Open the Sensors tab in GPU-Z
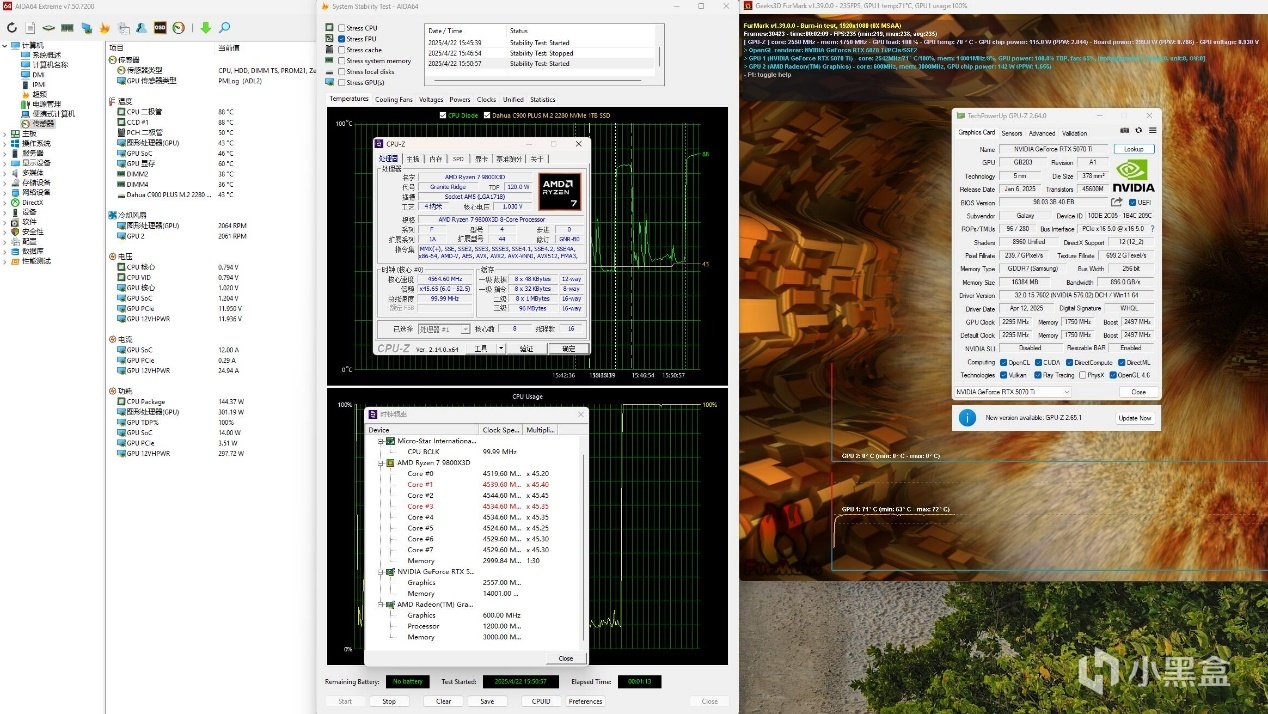The width and height of the screenshot is (1268, 714). tap(1011, 132)
